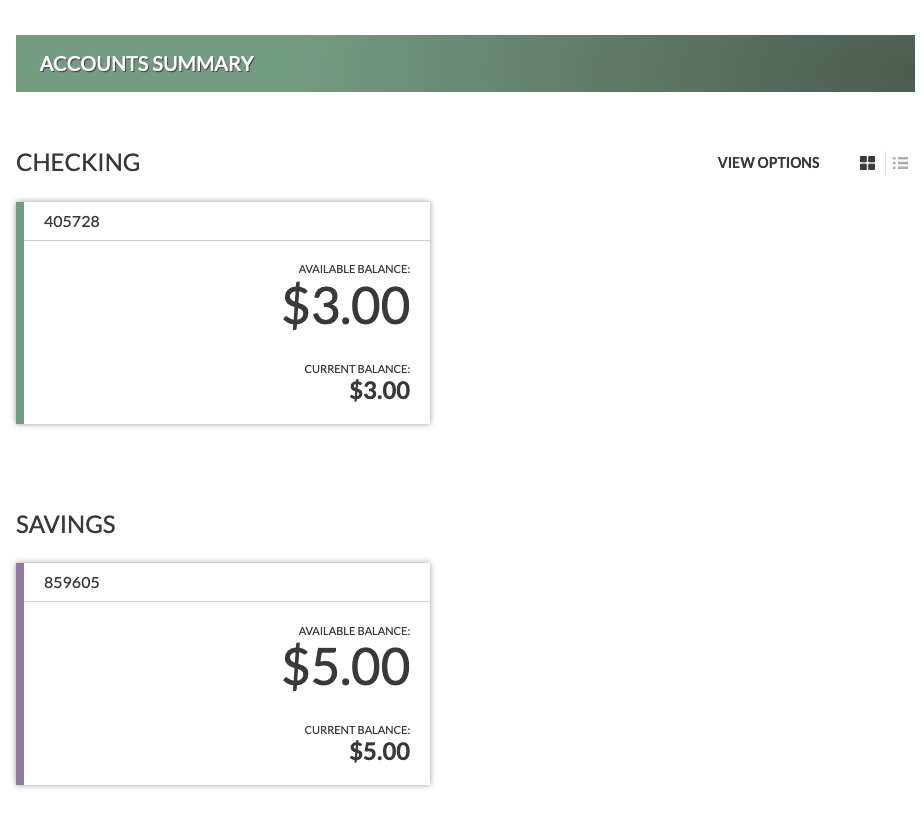
Task: Click the ACCOUNTS SUMMARY header
Action: pyautogui.click(x=146, y=64)
